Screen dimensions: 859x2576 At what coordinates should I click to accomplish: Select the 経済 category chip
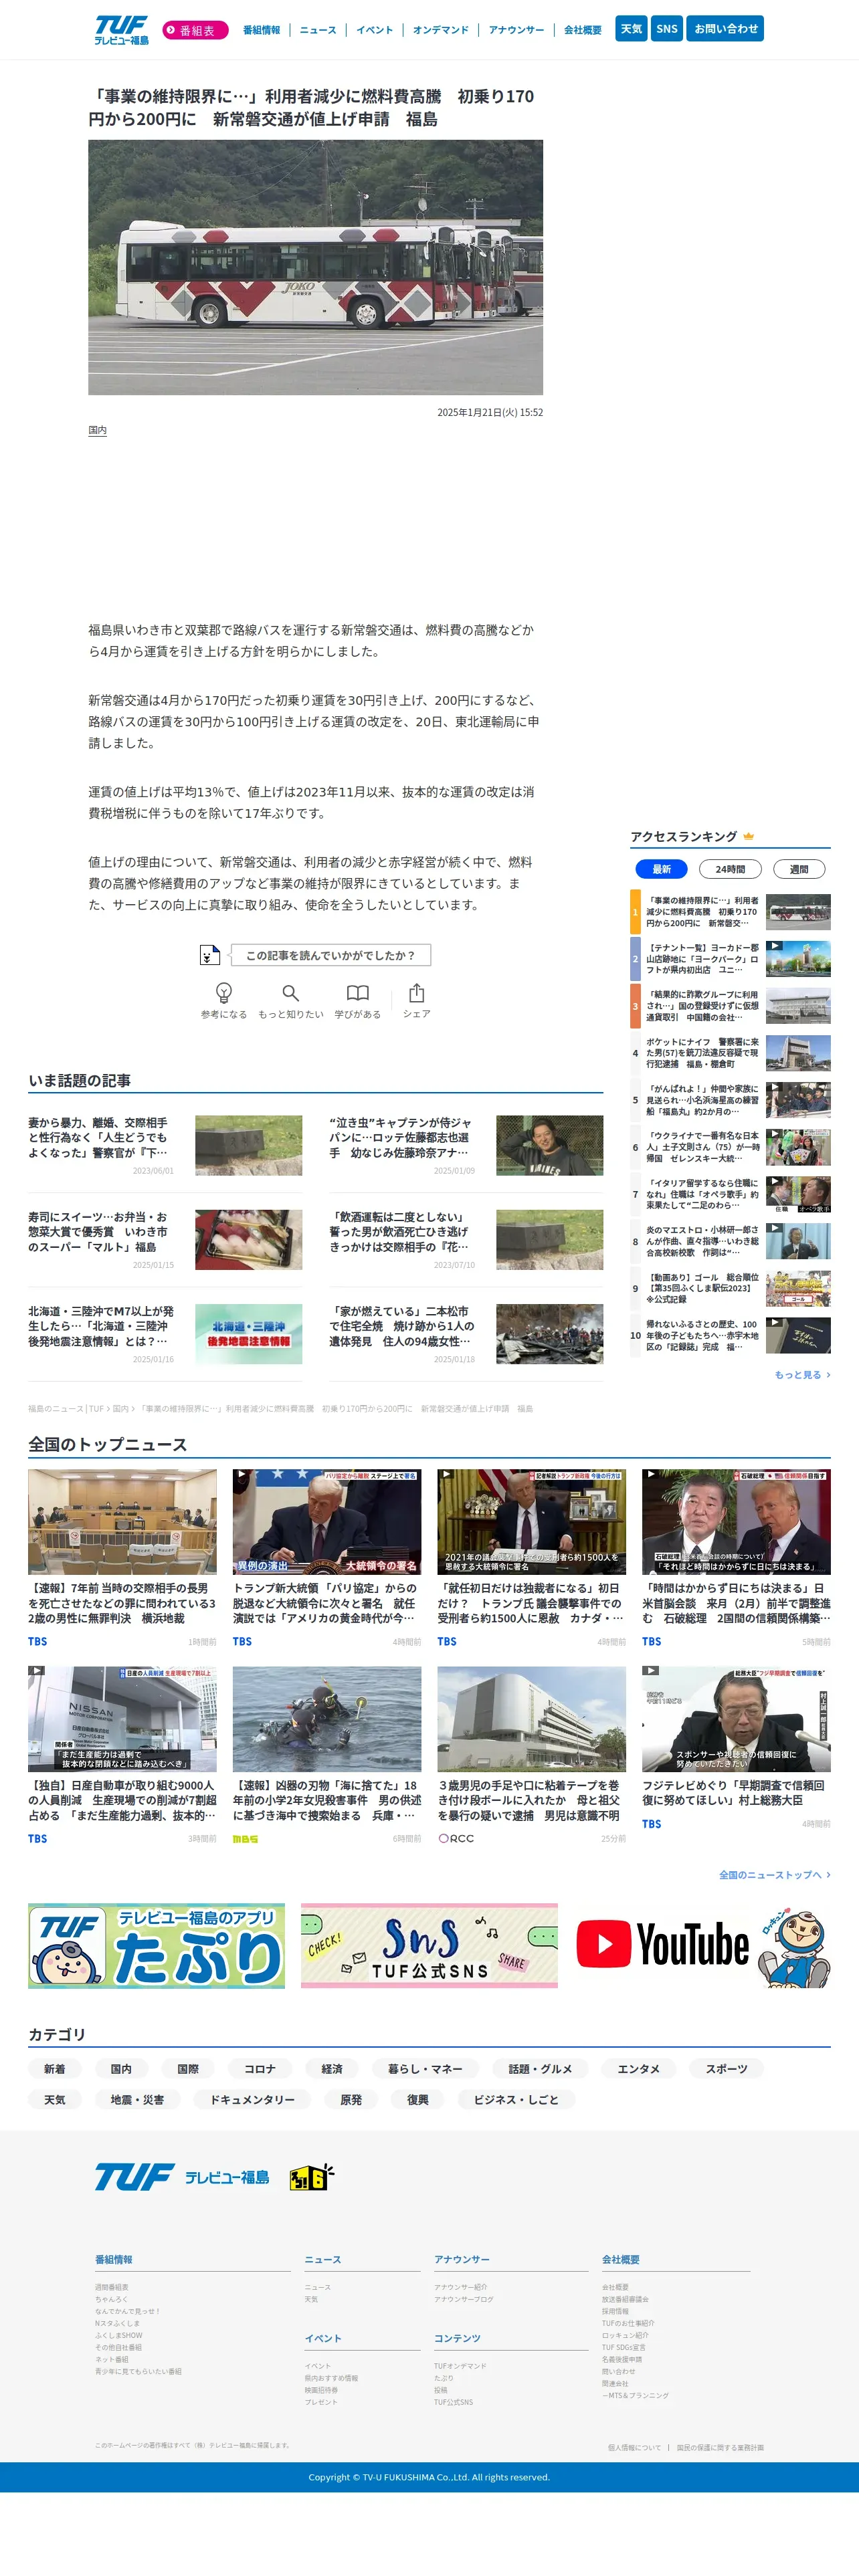coord(332,2069)
